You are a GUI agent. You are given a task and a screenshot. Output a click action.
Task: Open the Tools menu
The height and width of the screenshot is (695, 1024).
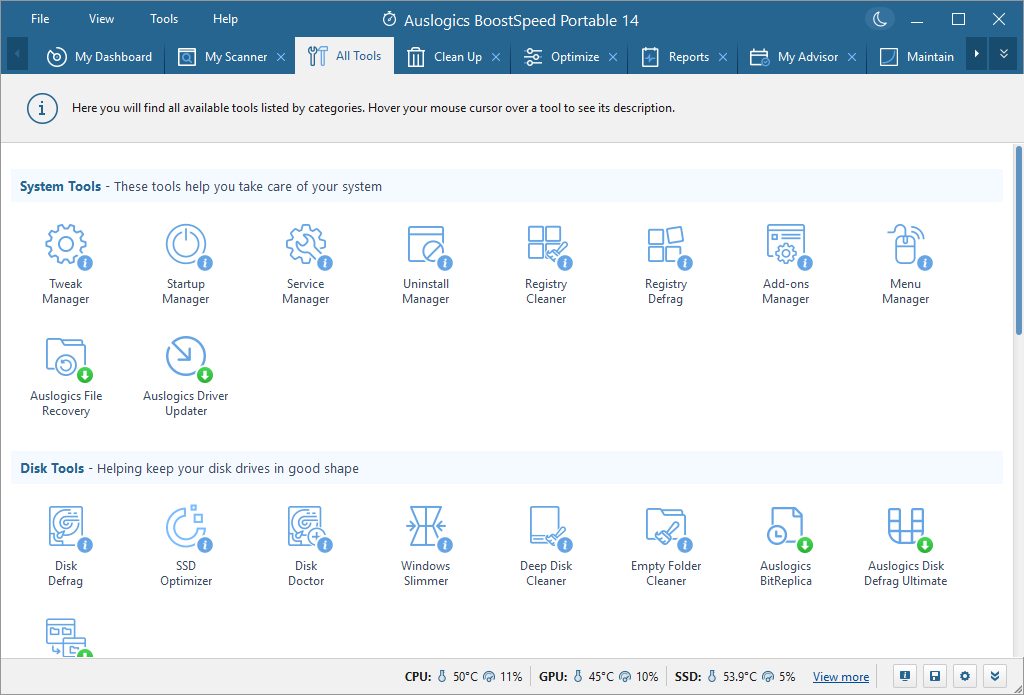click(164, 19)
